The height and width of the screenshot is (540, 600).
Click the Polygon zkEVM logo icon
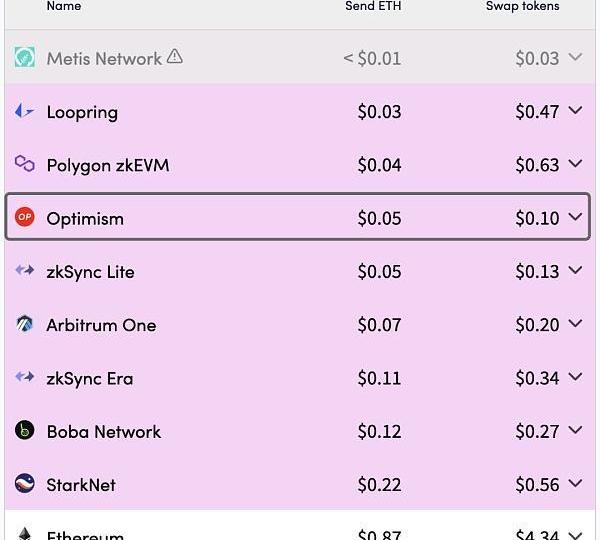click(25, 164)
